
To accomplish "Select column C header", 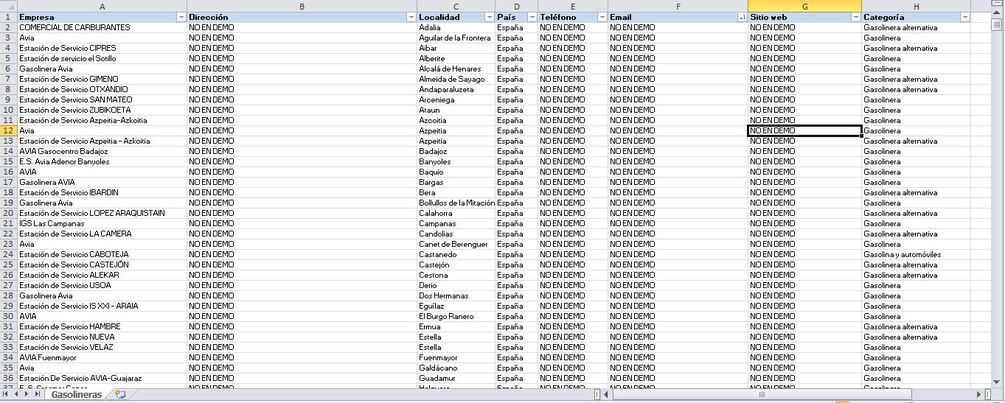I will pyautogui.click(x=456, y=6).
